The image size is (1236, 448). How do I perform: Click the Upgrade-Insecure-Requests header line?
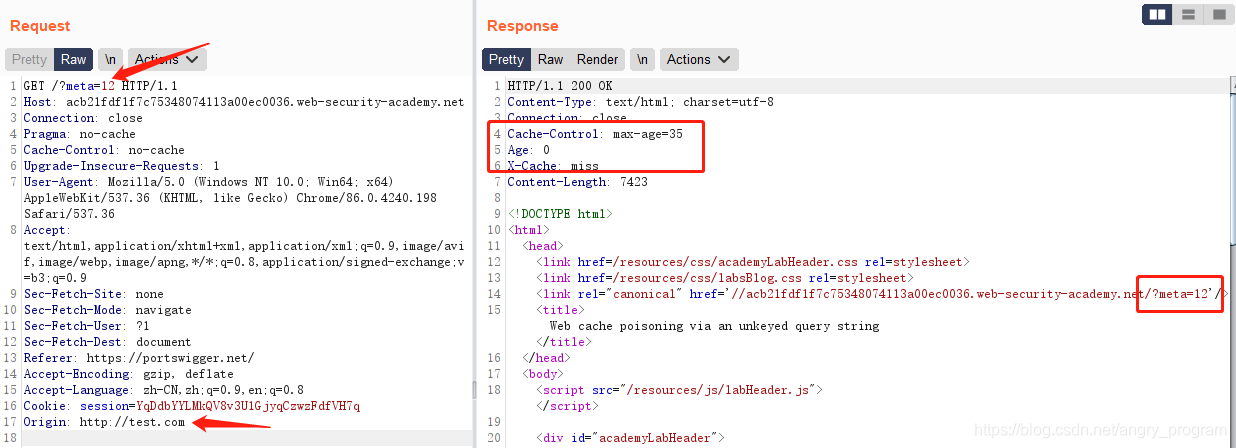(x=121, y=166)
